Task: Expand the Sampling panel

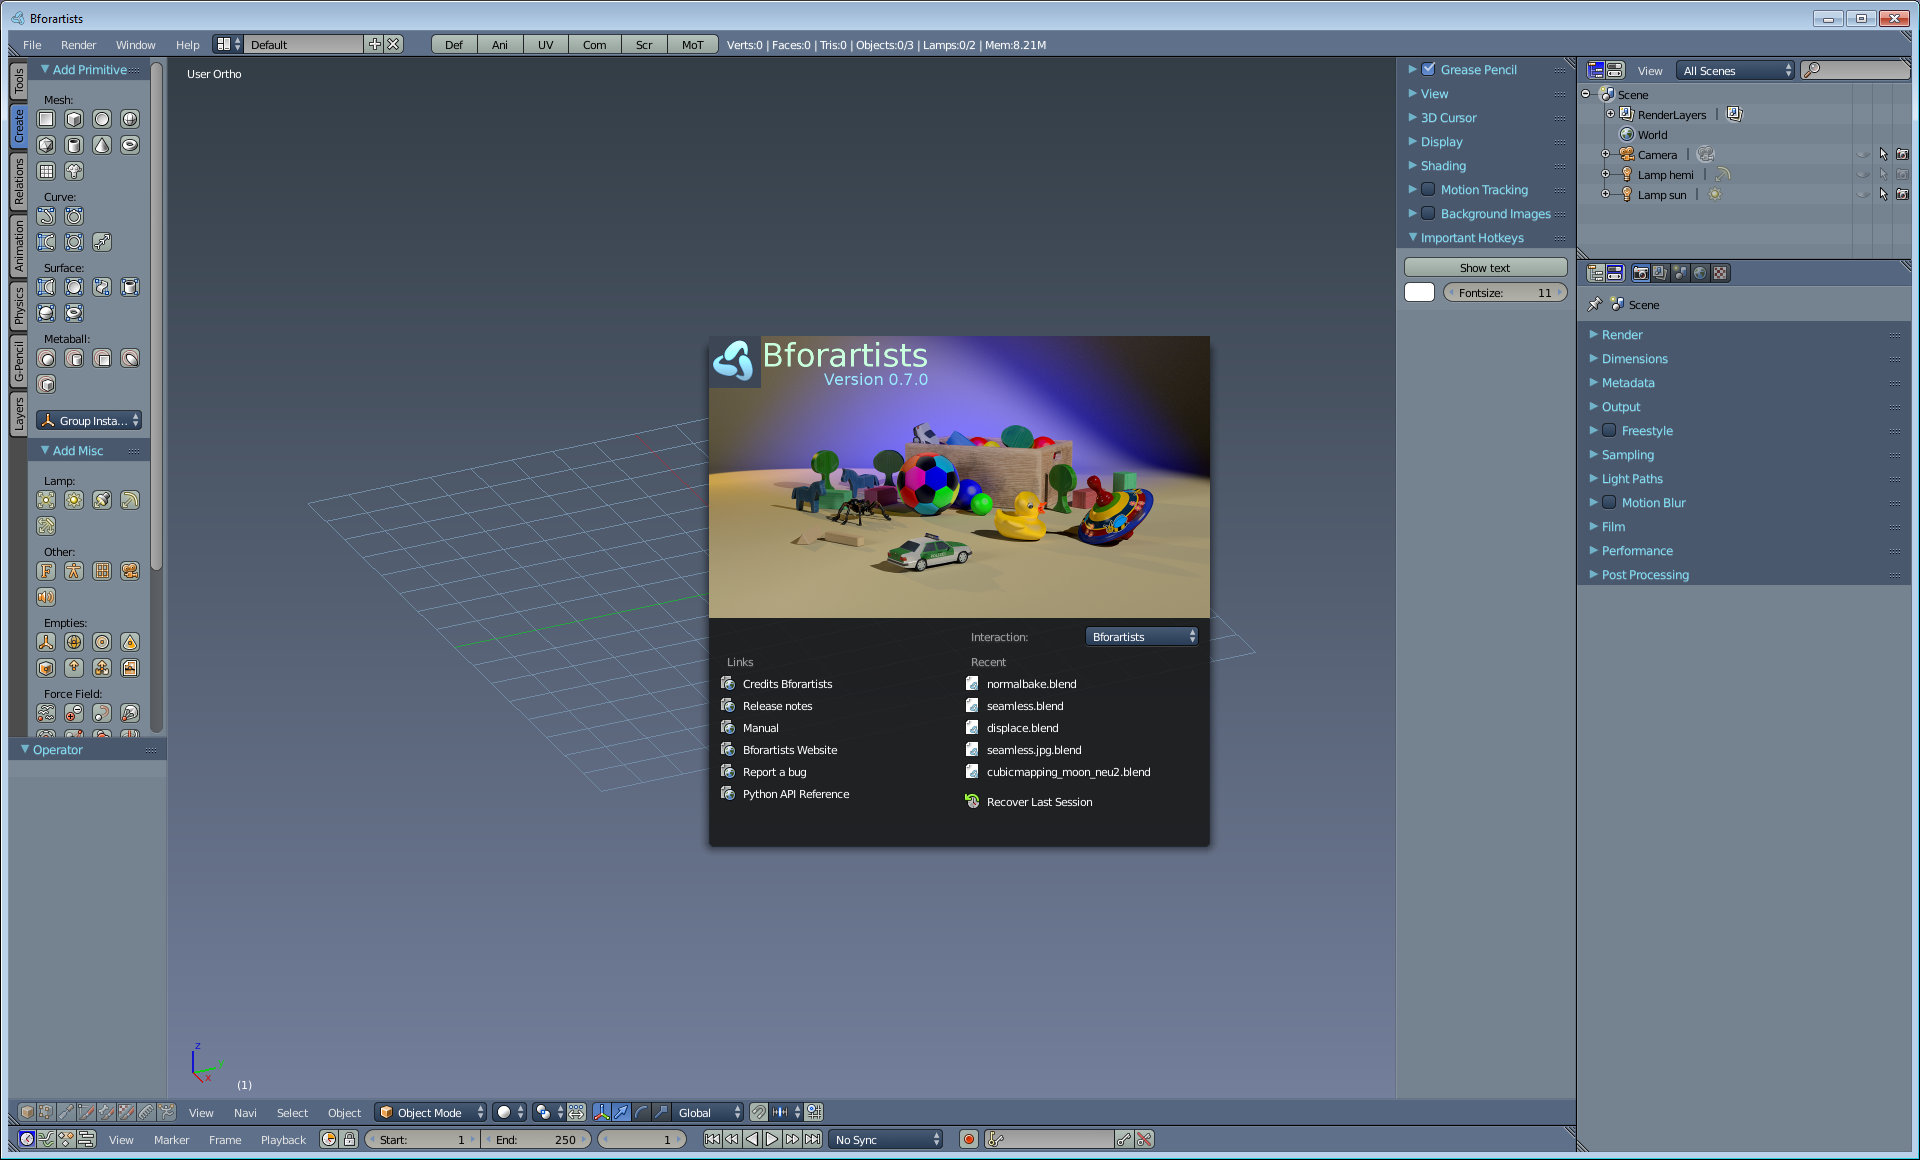Action: (x=1627, y=454)
